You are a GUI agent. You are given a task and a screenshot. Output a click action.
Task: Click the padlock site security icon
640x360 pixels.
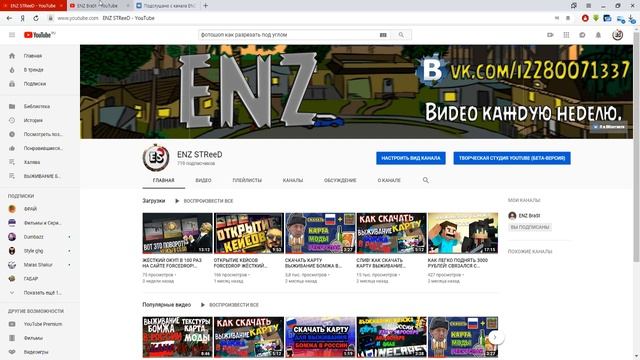pyautogui.click(x=51, y=18)
